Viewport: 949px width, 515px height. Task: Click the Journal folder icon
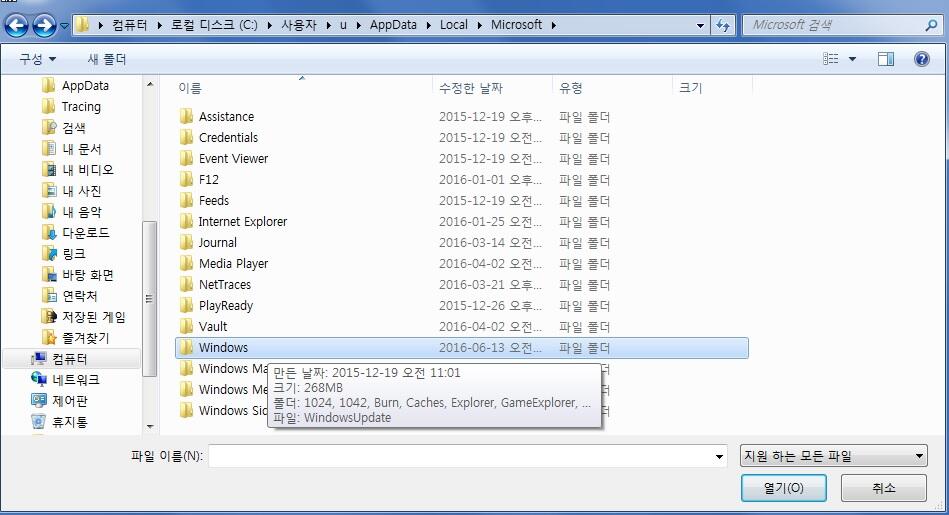pyautogui.click(x=187, y=243)
